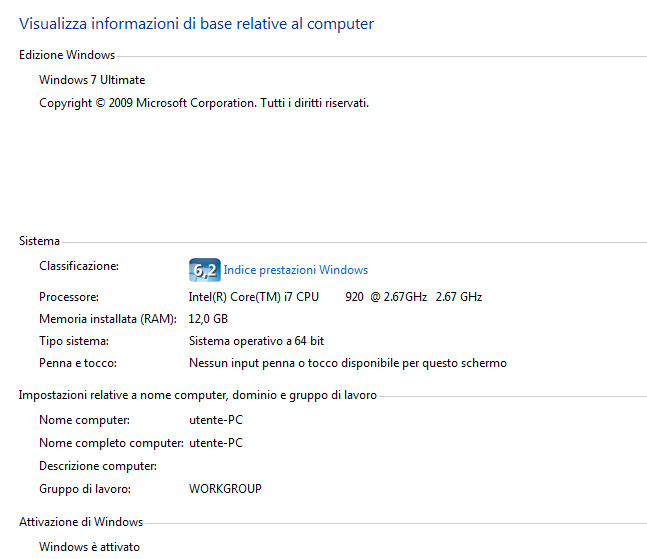Click the 'Nome computer:' label
647x559 pixels.
pos(84,420)
